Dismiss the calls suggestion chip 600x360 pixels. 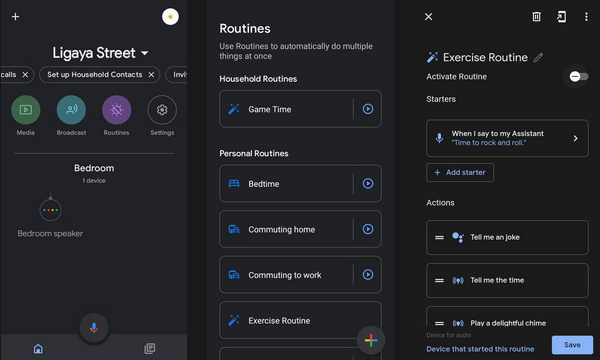[x=25, y=75]
